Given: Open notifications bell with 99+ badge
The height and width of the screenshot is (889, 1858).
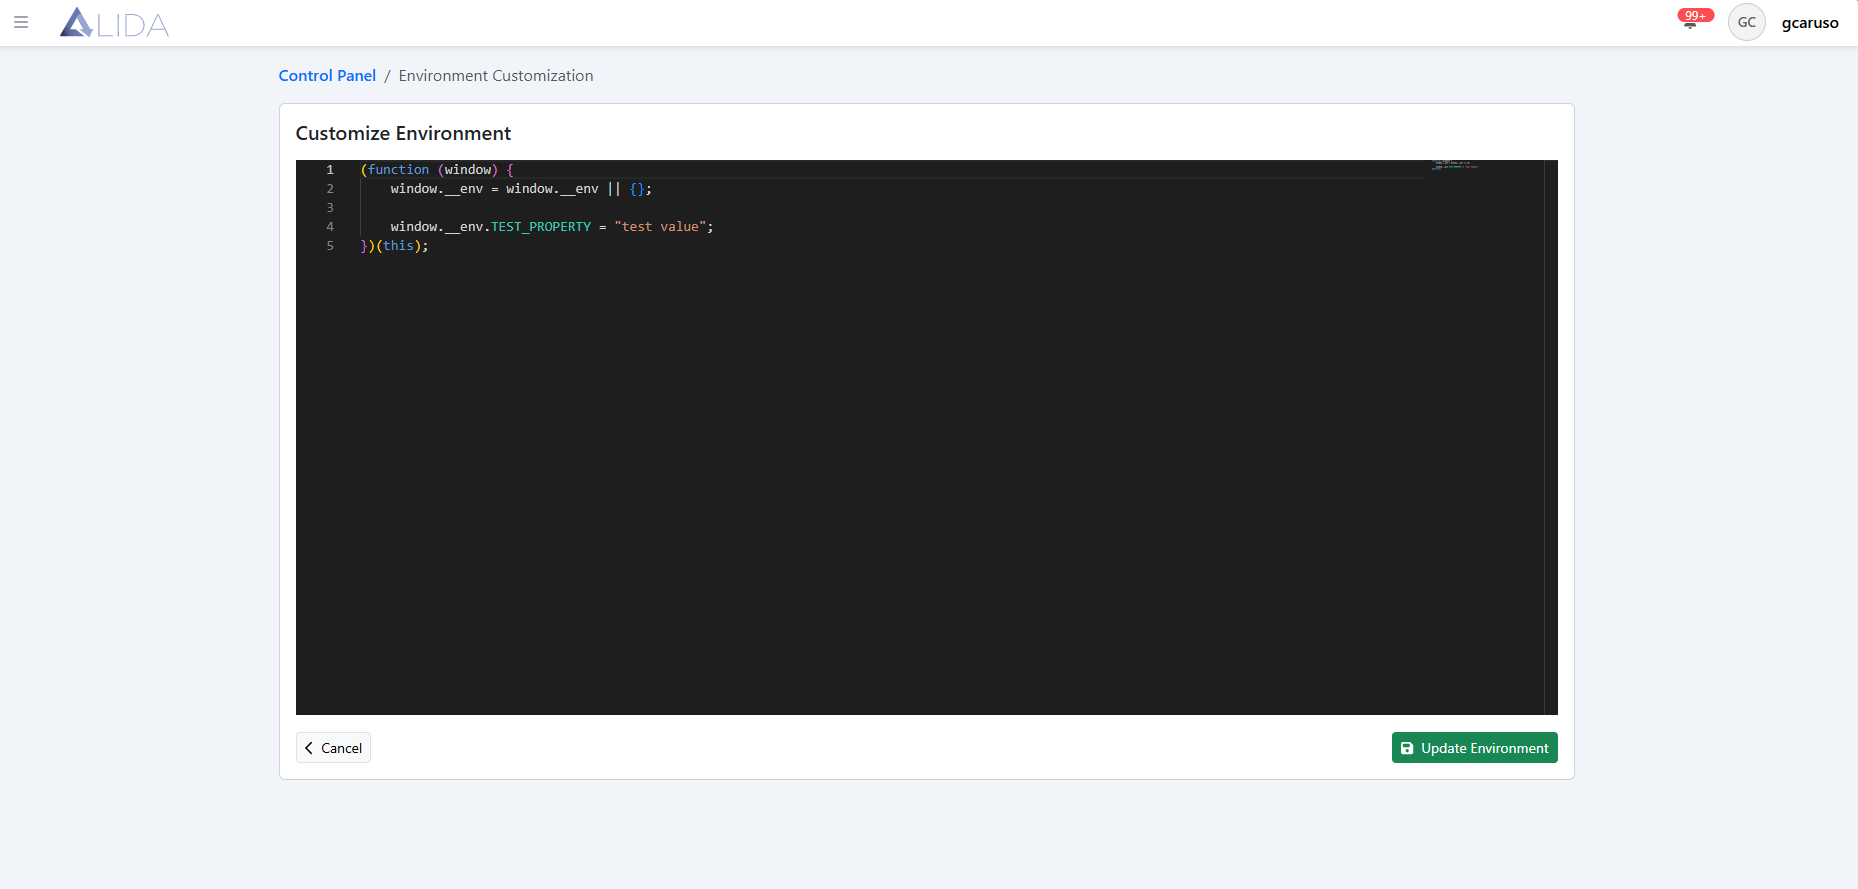Looking at the screenshot, I should tap(1691, 20).
